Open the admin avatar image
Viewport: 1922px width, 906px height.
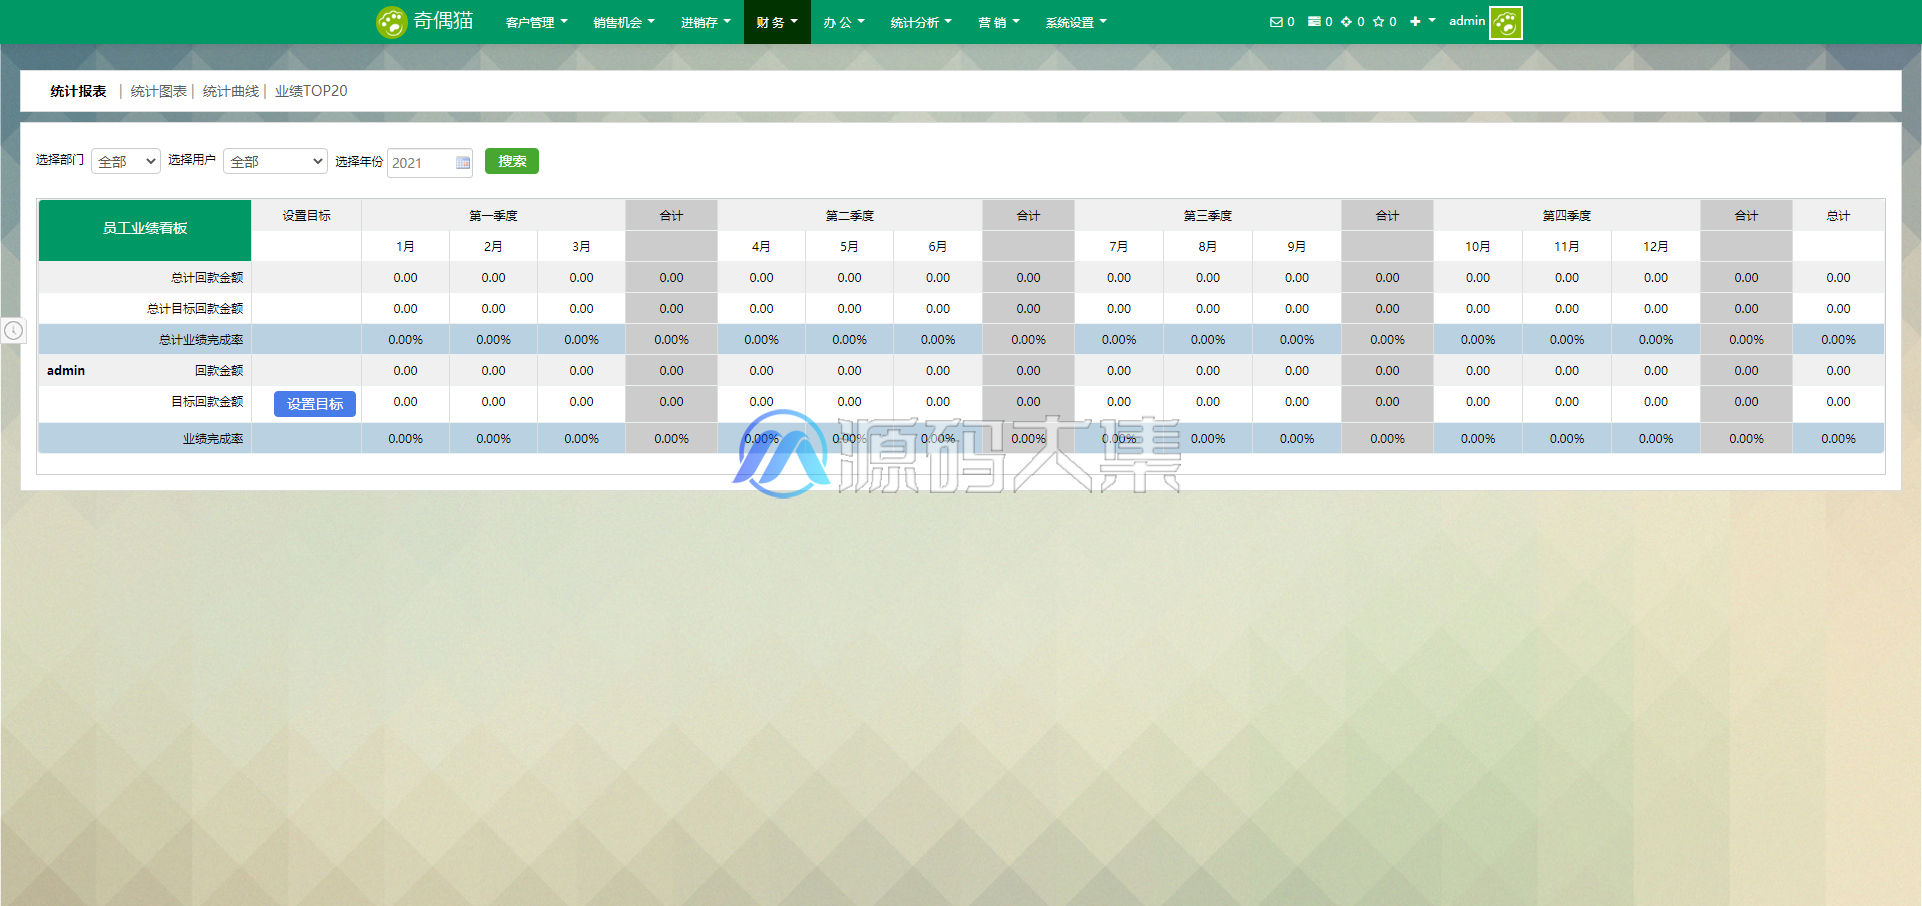pos(1506,22)
